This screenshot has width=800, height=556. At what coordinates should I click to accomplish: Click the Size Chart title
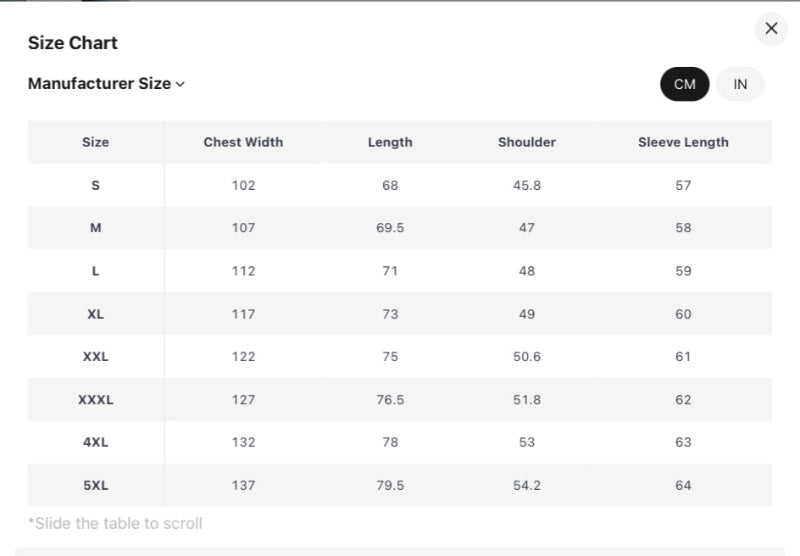coord(73,43)
